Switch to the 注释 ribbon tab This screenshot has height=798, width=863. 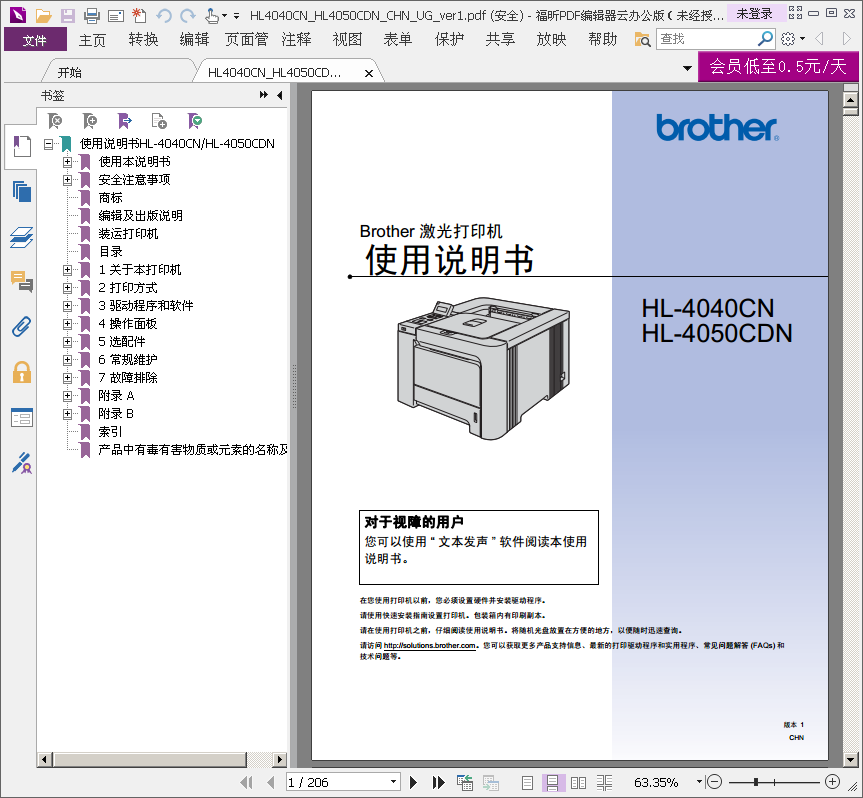tap(297, 40)
